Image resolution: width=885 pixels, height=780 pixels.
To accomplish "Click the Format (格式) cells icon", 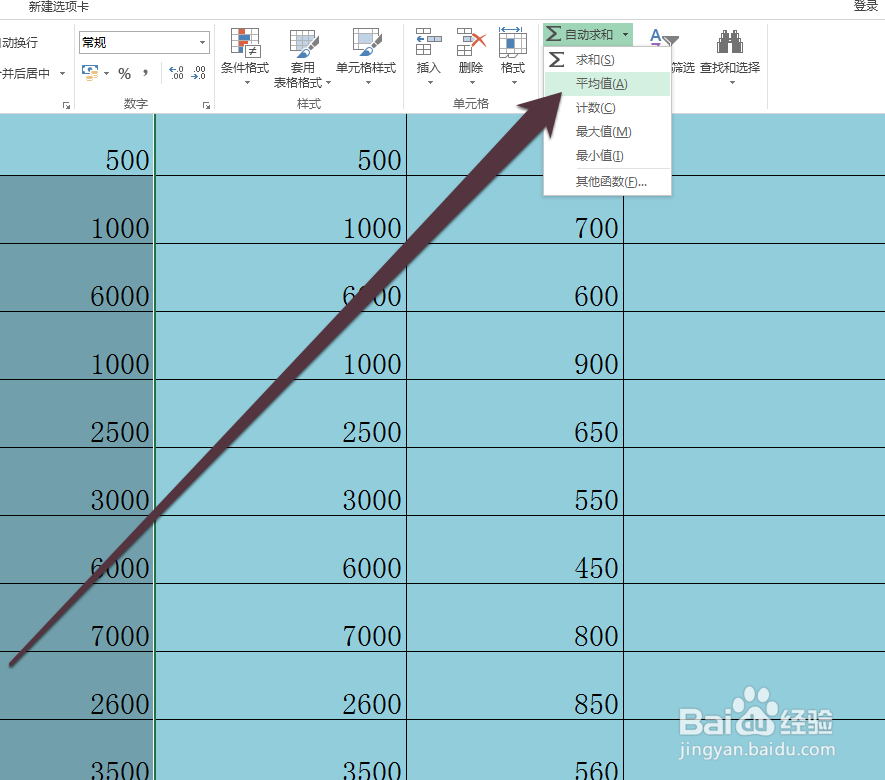I will (x=512, y=42).
